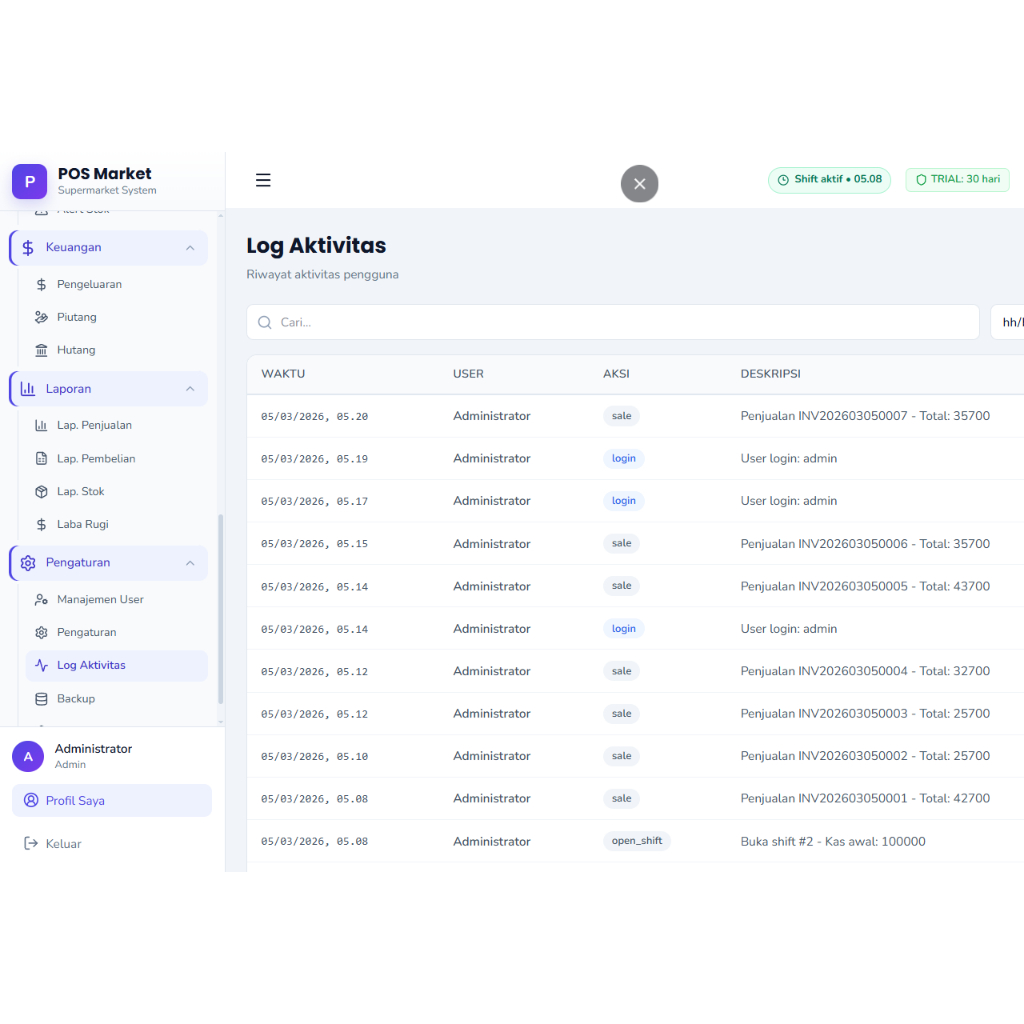This screenshot has height=1024, width=1024.
Task: Click the Keluar logout arrow icon
Action: [31, 844]
